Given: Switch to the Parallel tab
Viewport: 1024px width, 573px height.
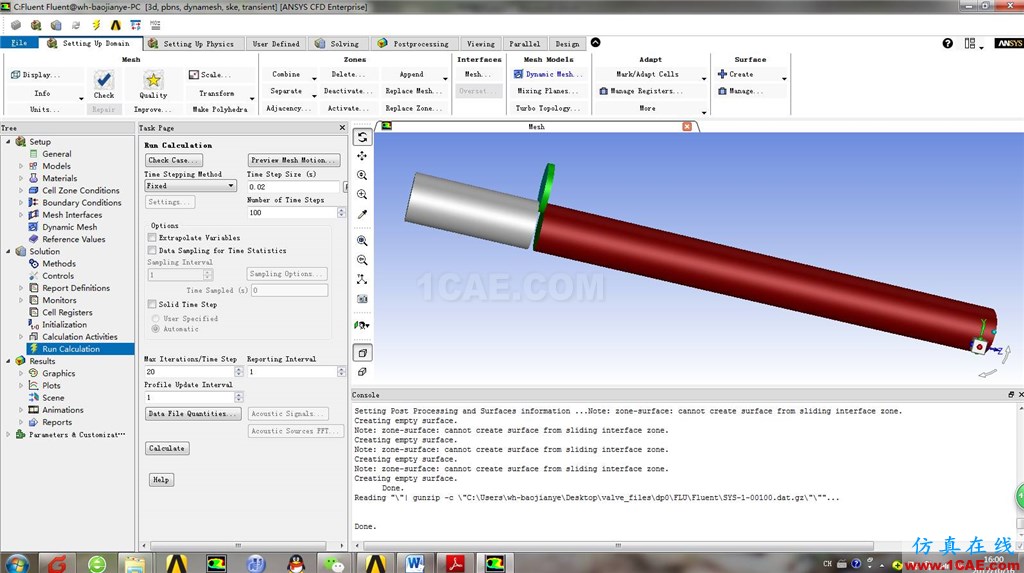Looking at the screenshot, I should pyautogui.click(x=524, y=44).
